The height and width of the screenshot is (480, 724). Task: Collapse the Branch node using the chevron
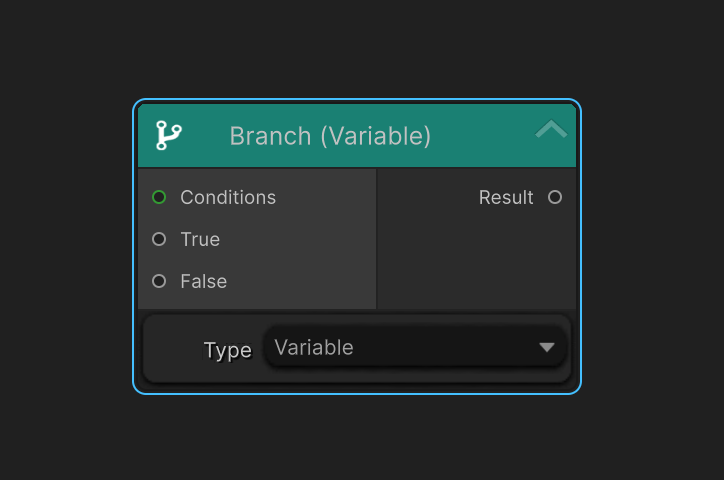point(551,130)
